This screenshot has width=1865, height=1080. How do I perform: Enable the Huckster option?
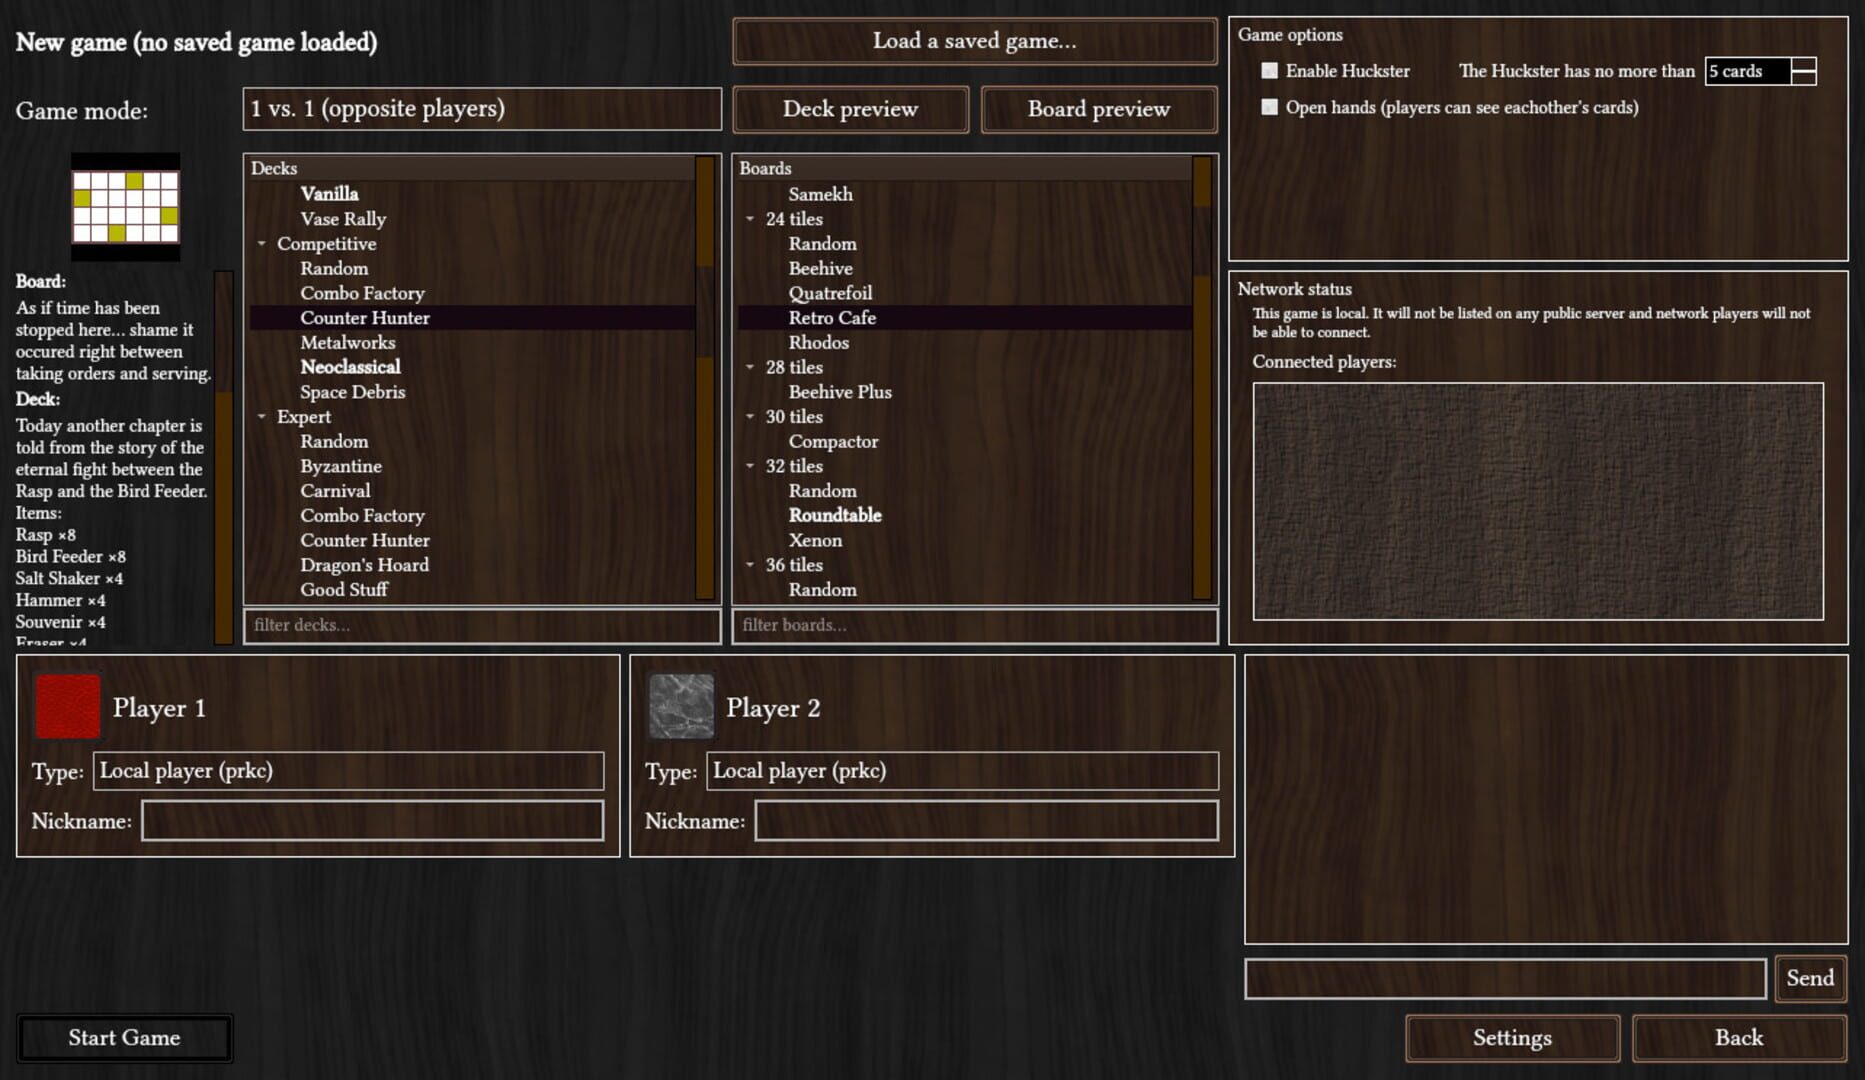pyautogui.click(x=1270, y=71)
